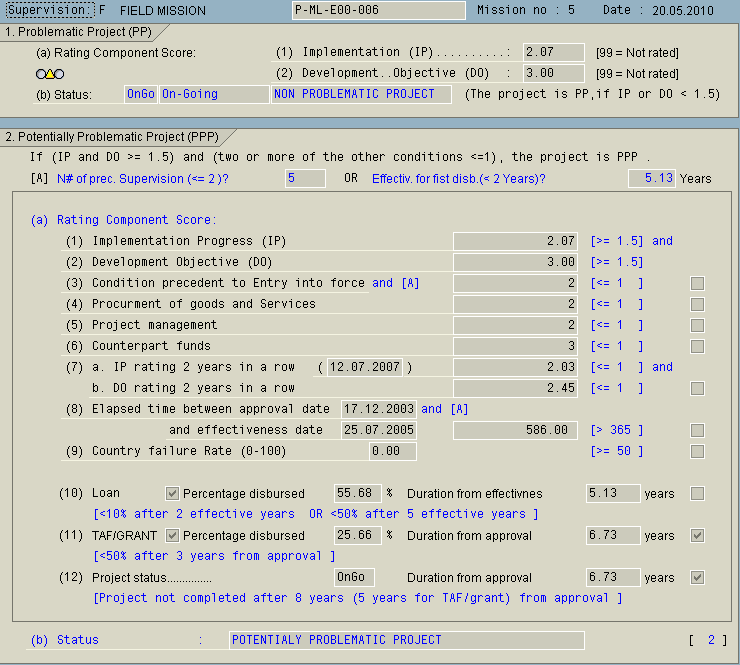Viewport: 740px width, 665px height.
Task: Select the Implementation (IP) score field showing 2.07 in section 1
Action: 553,52
